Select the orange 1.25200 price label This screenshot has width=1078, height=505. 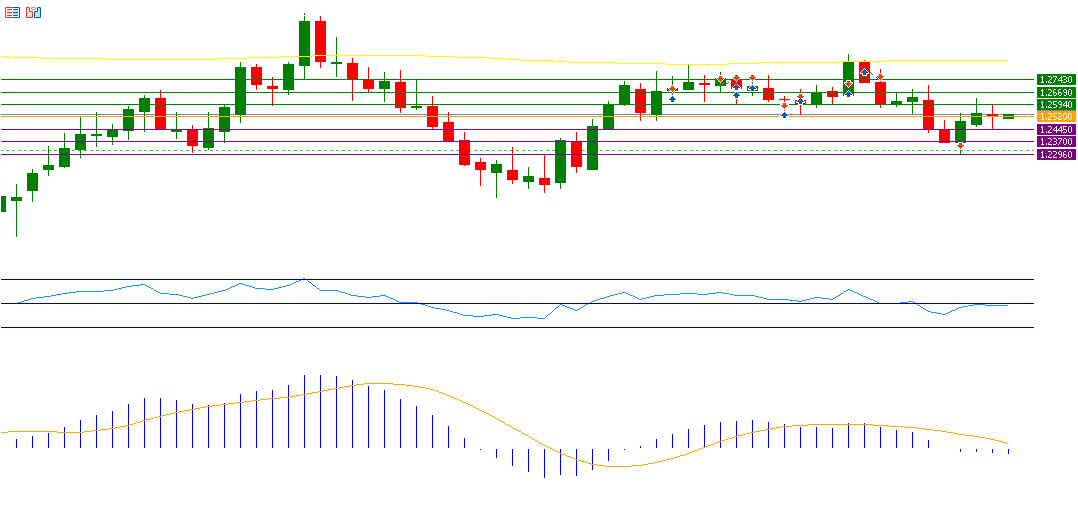pos(1056,117)
